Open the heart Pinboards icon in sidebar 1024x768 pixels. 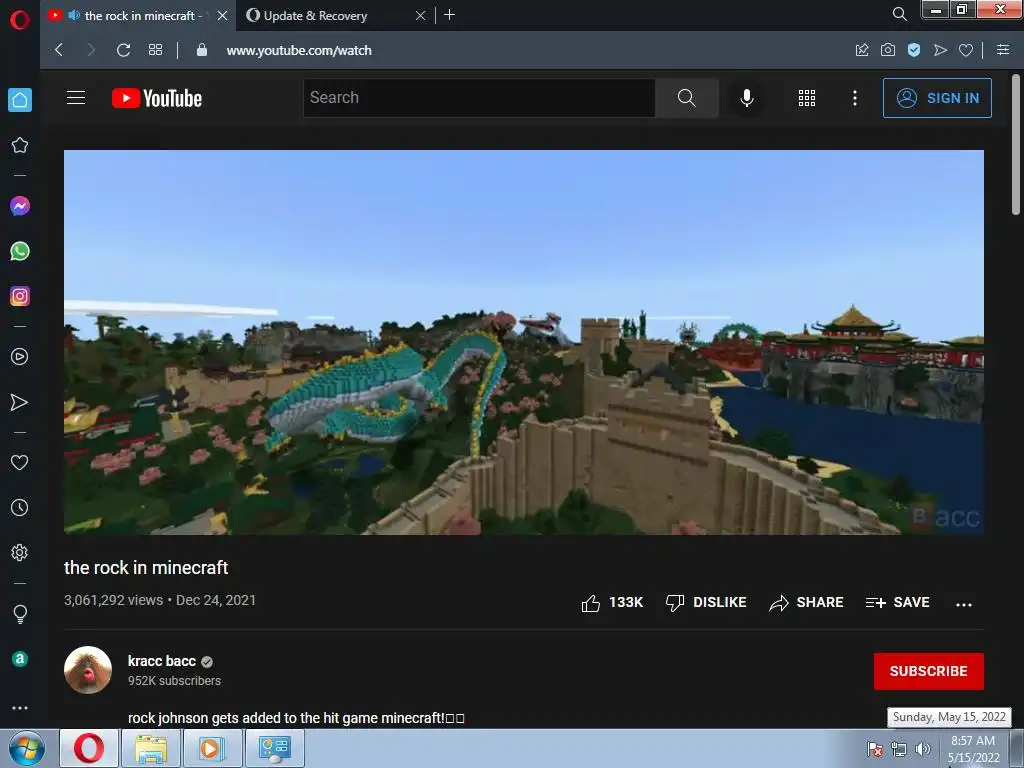[20, 463]
